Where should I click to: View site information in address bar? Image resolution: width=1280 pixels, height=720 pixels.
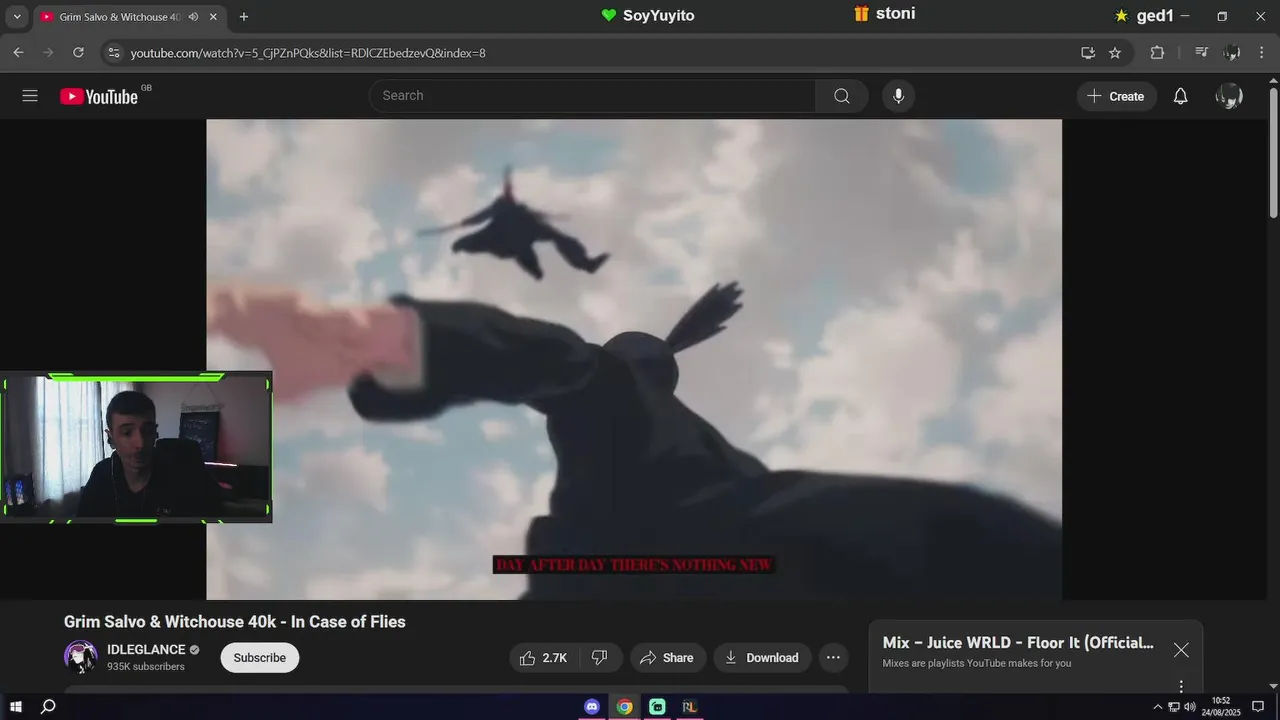click(113, 52)
